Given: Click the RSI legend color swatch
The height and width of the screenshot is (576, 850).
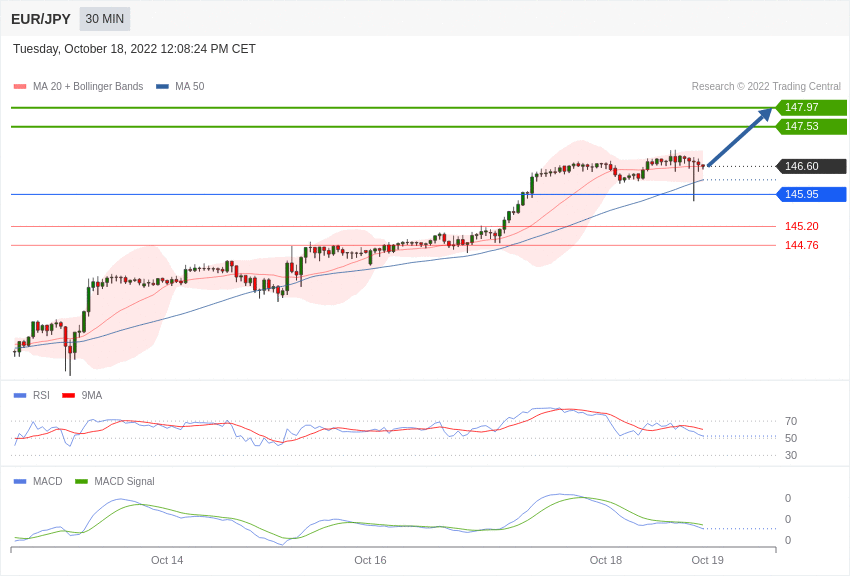Looking at the screenshot, I should tap(20, 396).
